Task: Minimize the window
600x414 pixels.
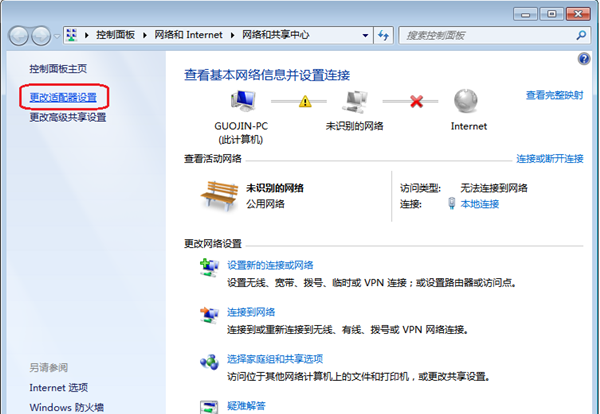Action: [525, 15]
